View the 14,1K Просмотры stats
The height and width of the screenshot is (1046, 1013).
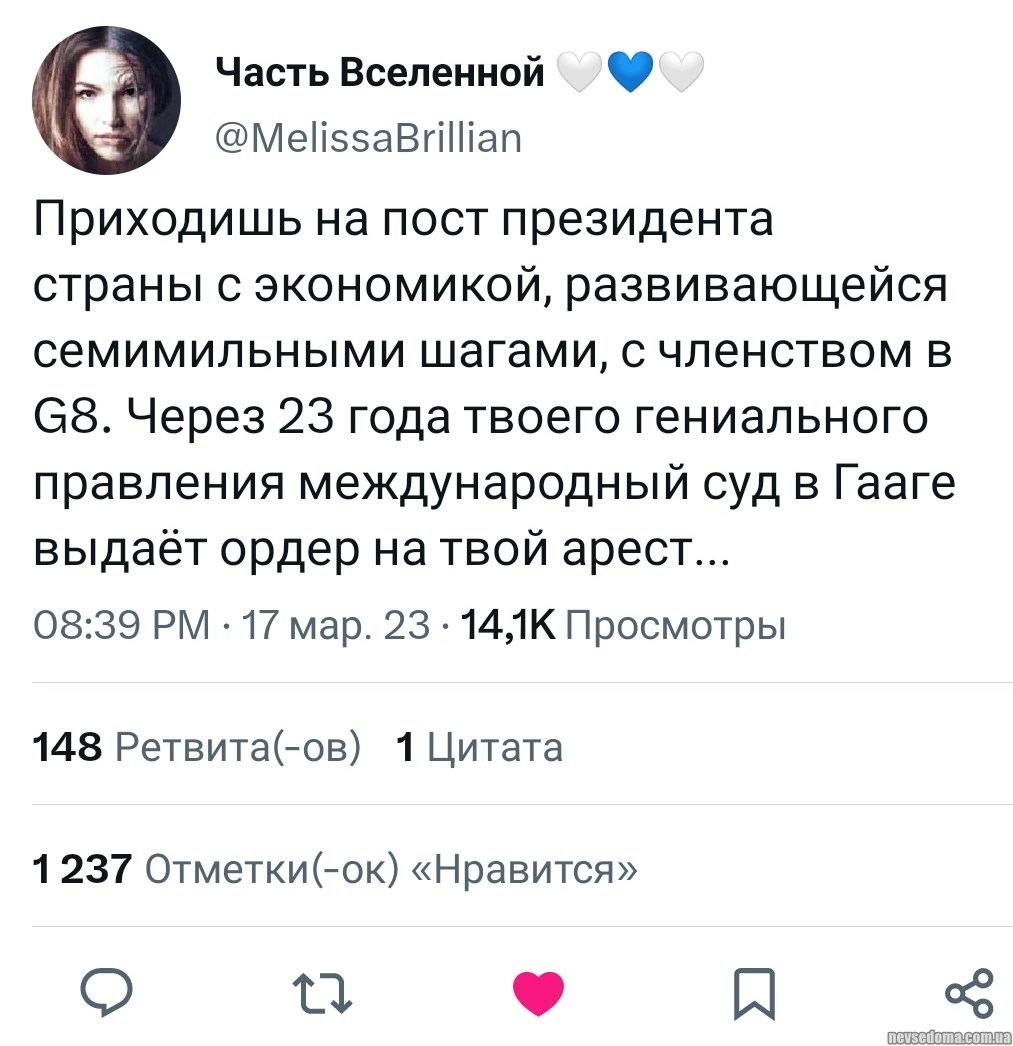(621, 626)
